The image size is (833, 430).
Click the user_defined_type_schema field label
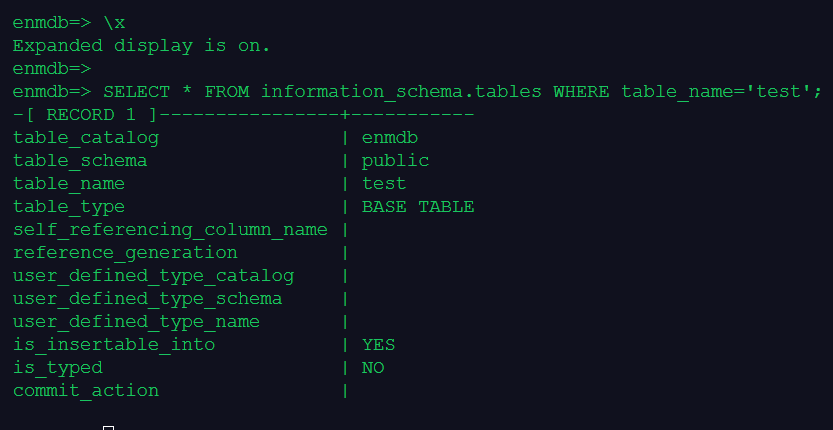point(147,299)
